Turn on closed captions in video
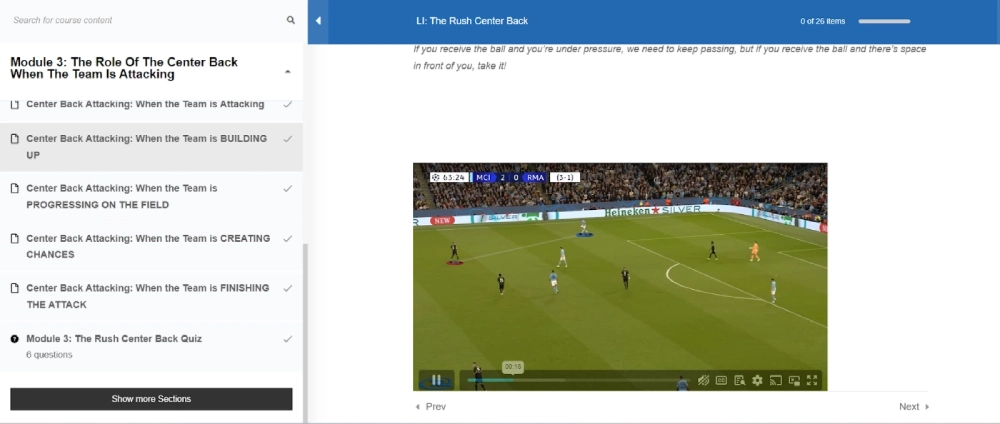This screenshot has height=424, width=1000. [x=721, y=380]
